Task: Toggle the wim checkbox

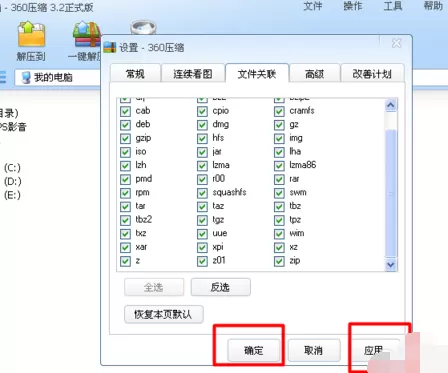Action: tap(279, 234)
